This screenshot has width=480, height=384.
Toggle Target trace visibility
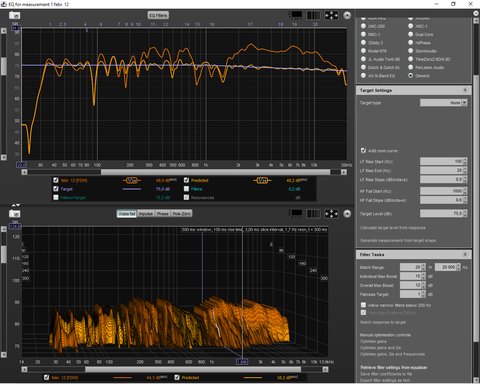click(x=56, y=189)
